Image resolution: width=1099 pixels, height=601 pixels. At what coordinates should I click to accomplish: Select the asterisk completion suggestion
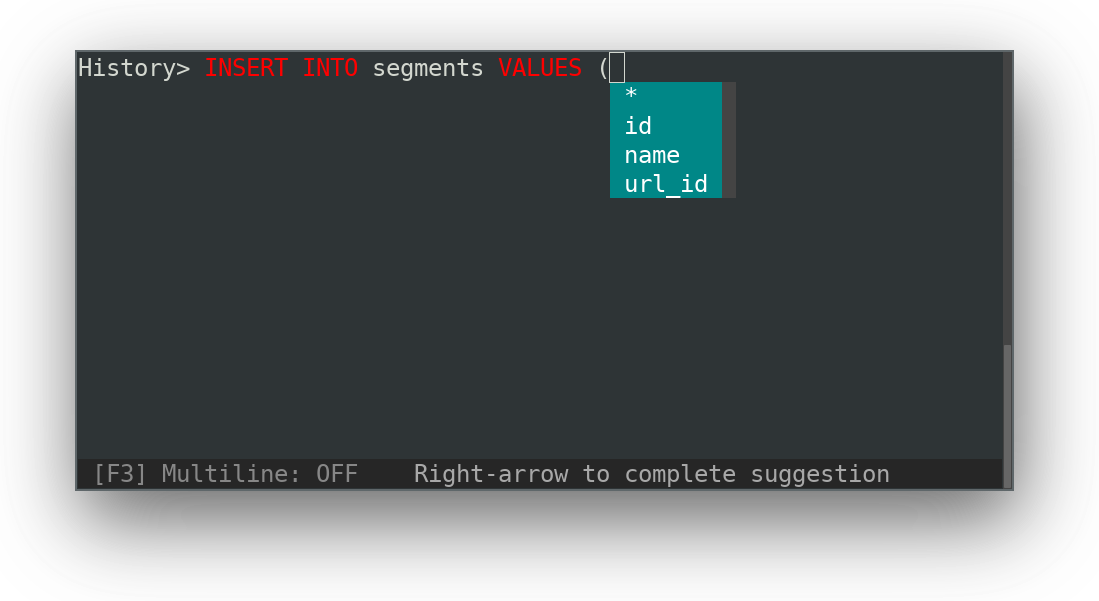[x=666, y=96]
